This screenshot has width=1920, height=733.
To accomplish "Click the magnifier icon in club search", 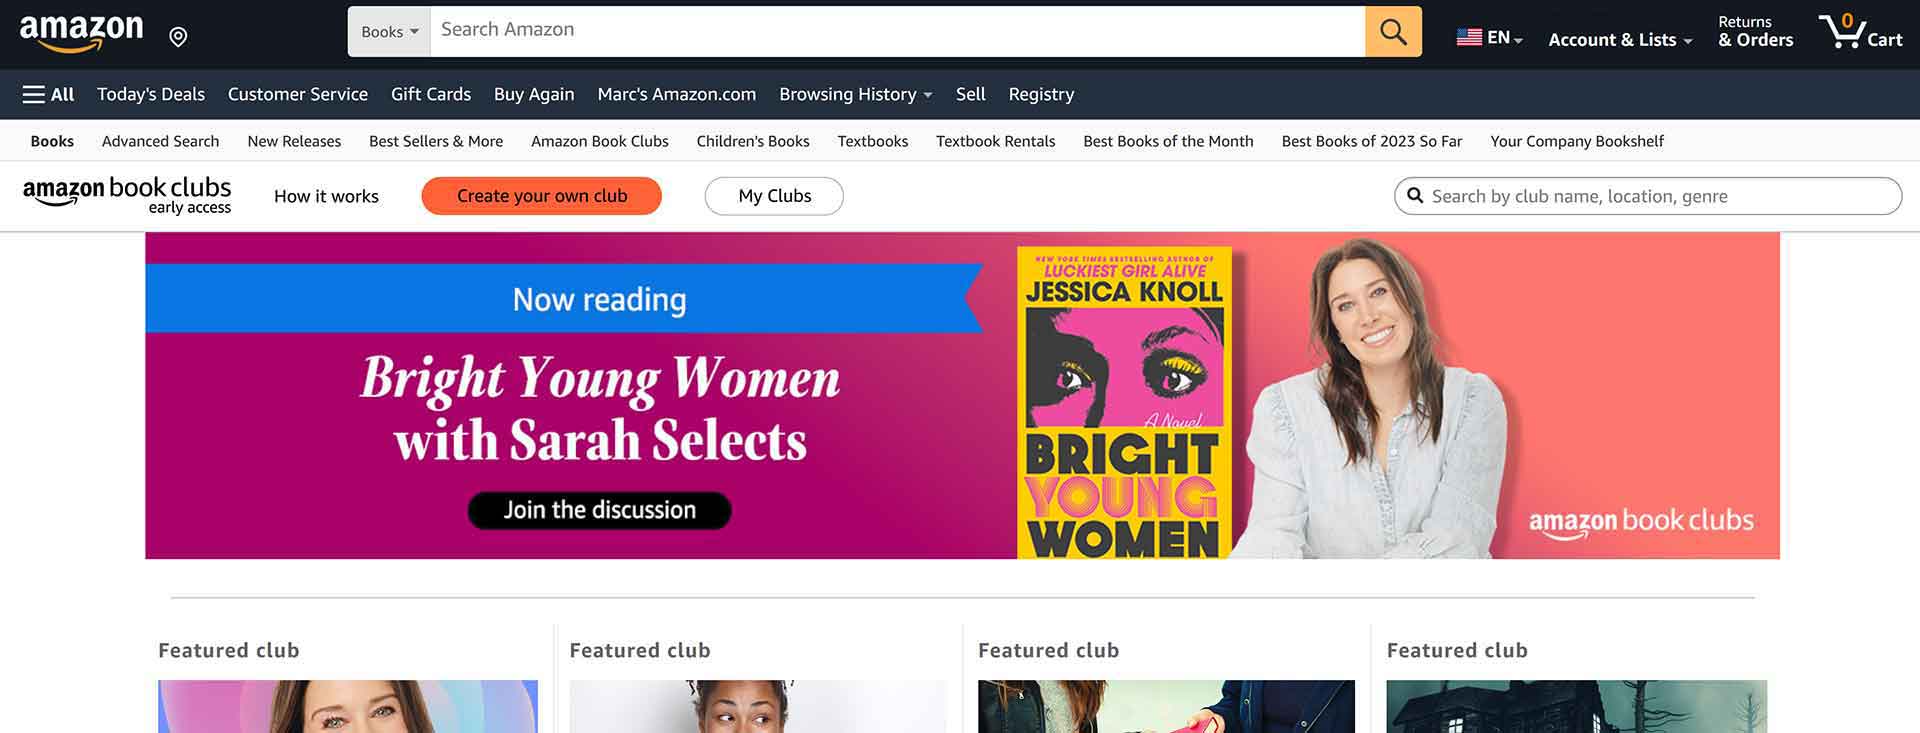I will pyautogui.click(x=1415, y=195).
